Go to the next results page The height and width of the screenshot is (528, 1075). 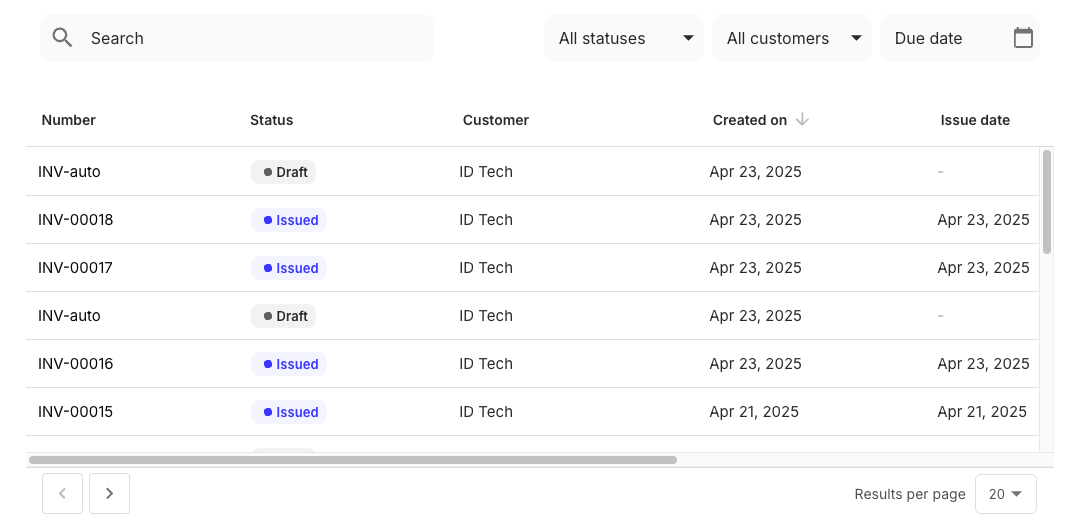(109, 493)
